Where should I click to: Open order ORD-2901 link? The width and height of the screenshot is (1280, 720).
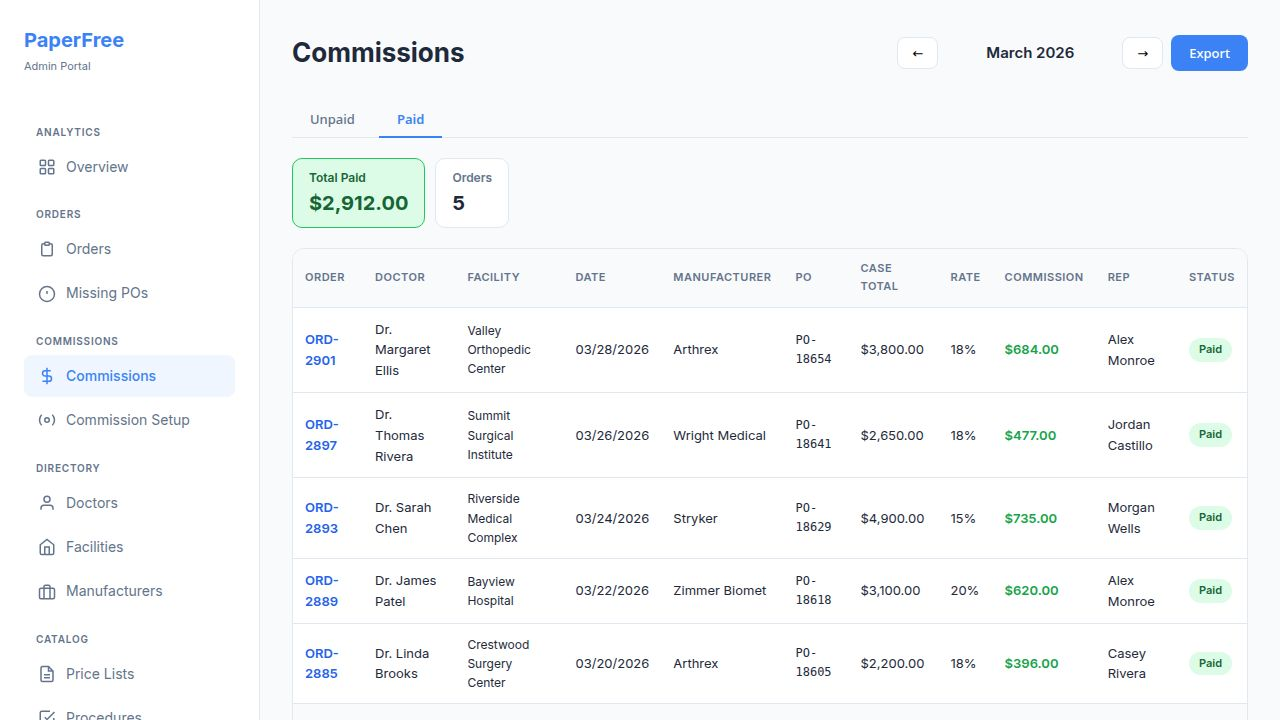[x=321, y=350]
